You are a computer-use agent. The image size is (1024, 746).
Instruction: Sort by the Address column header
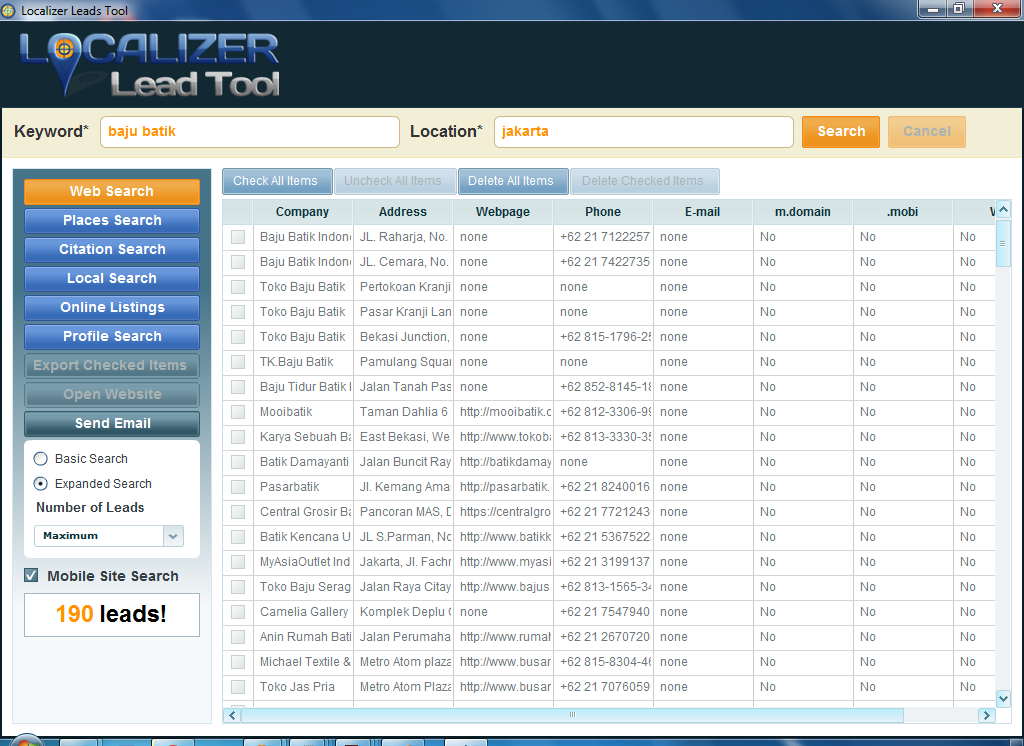click(x=403, y=212)
